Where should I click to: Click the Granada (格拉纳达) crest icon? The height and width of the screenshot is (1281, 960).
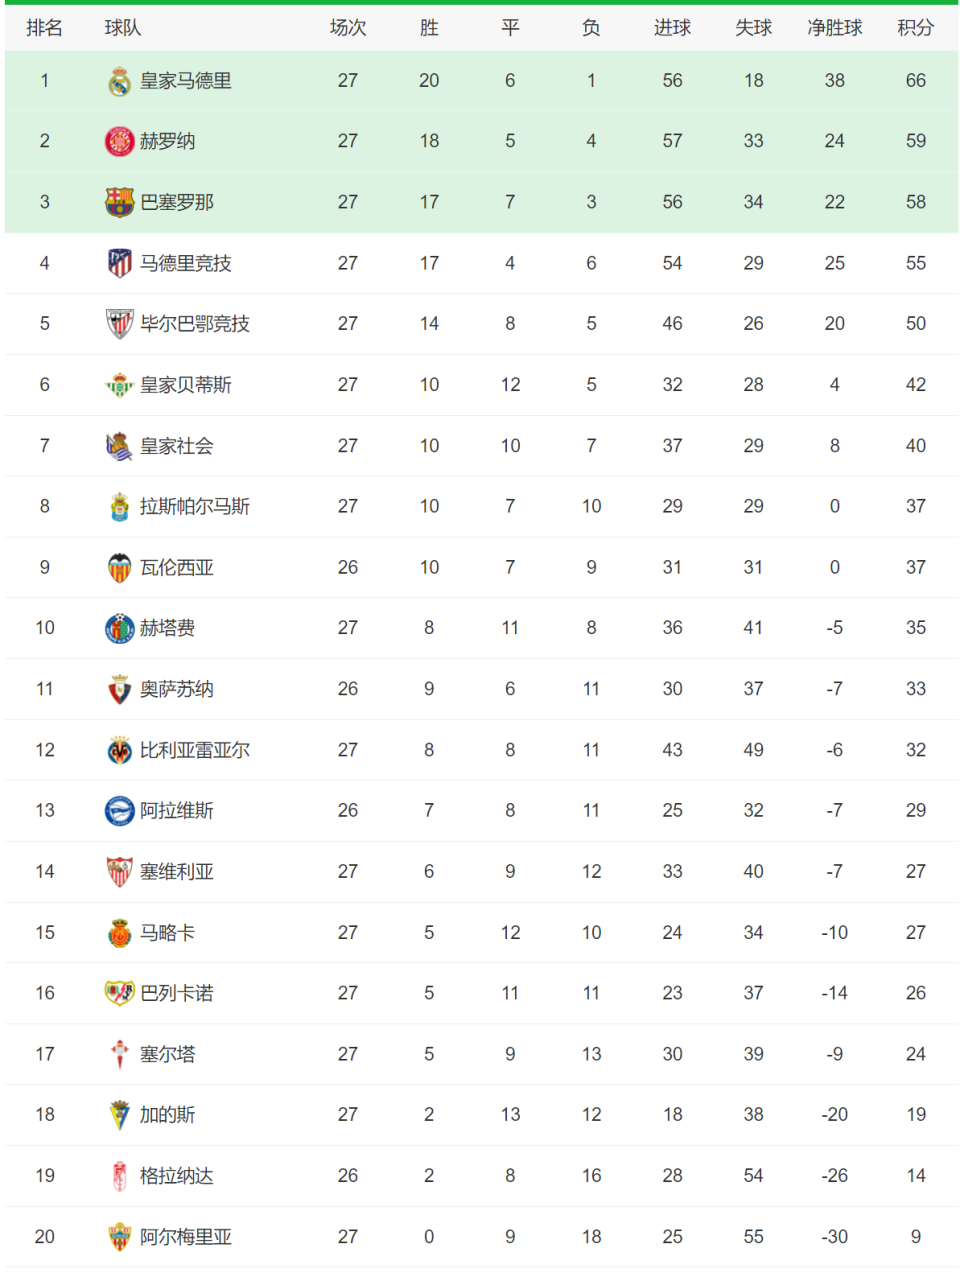click(x=119, y=1176)
